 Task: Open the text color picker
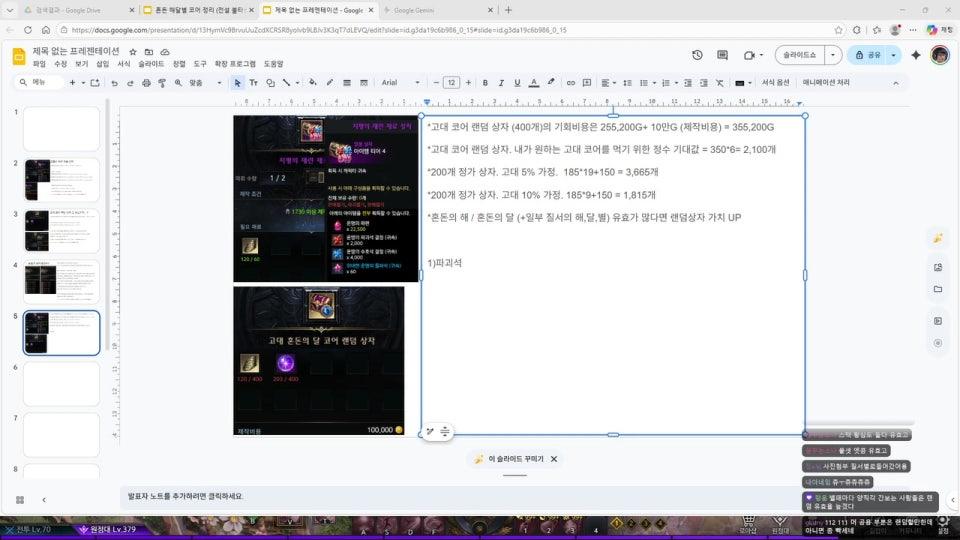534,83
